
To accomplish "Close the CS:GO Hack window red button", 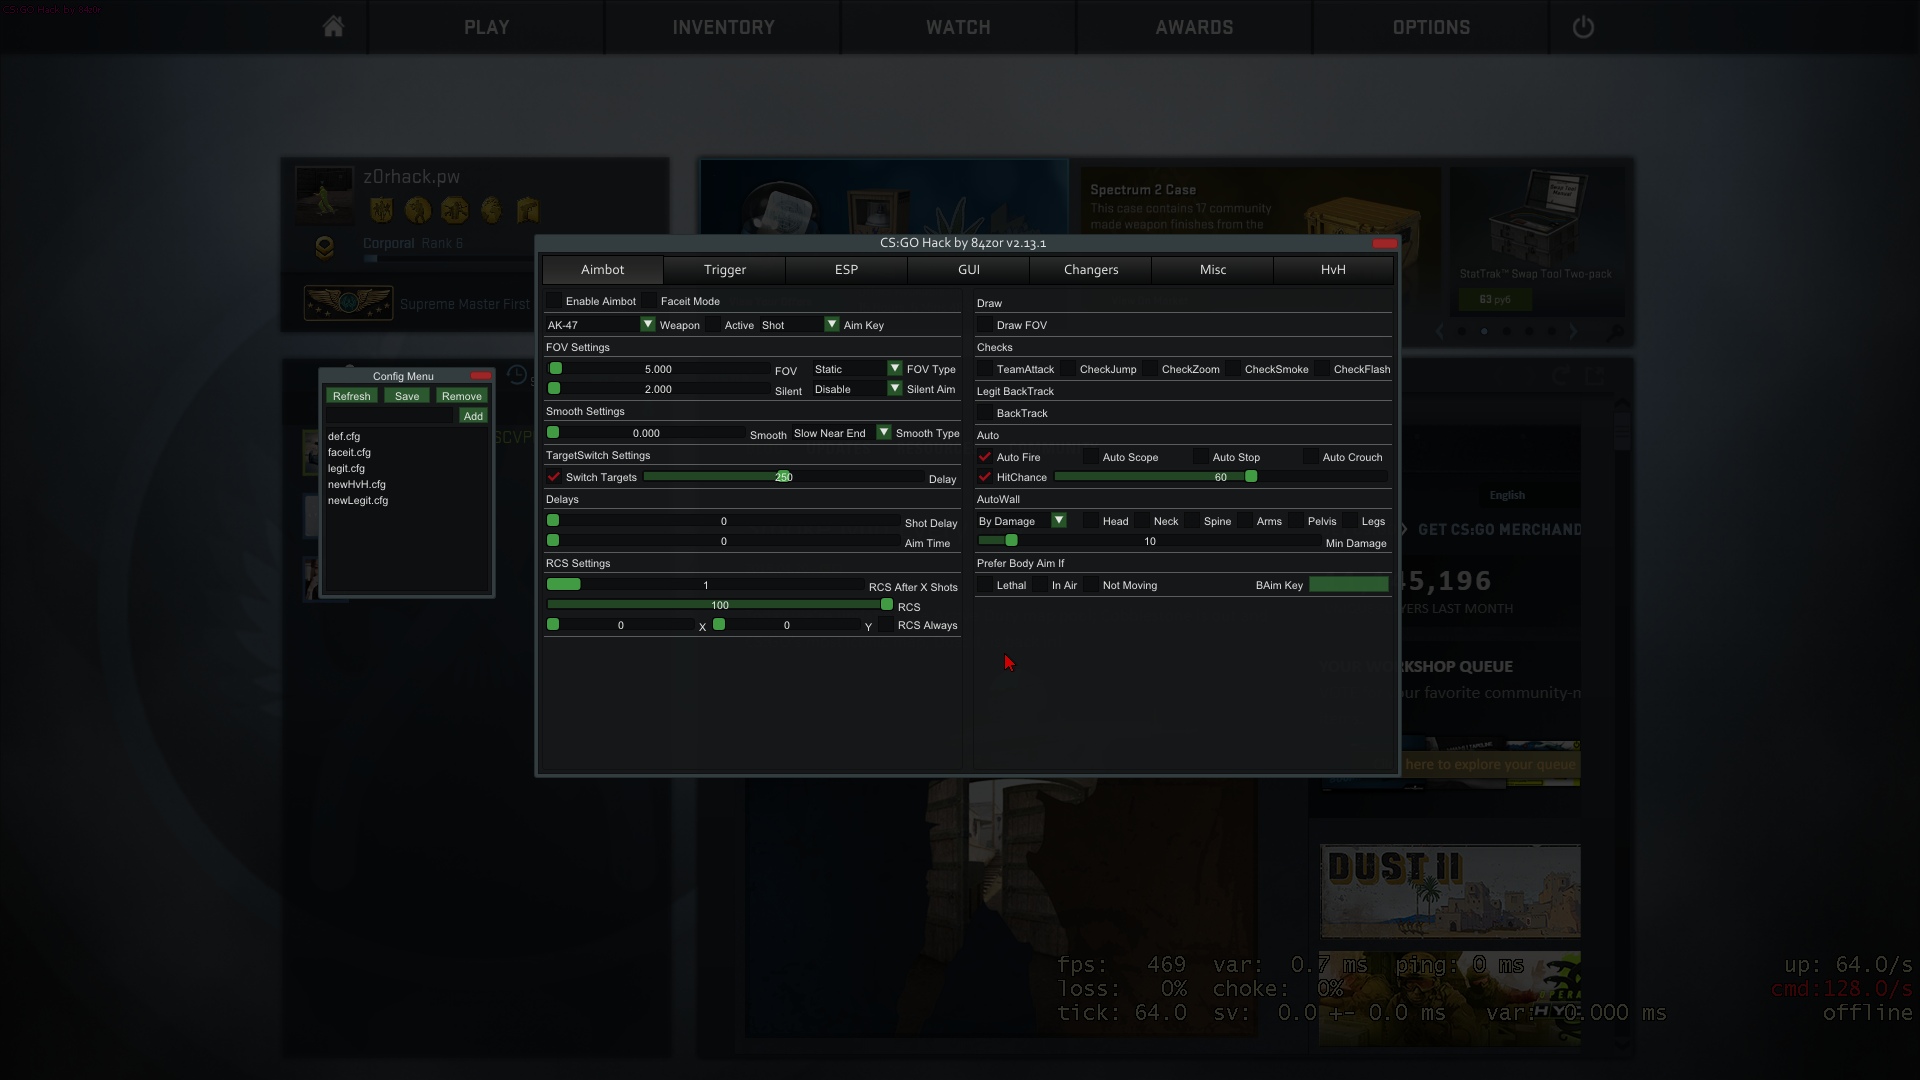I will pyautogui.click(x=1385, y=243).
